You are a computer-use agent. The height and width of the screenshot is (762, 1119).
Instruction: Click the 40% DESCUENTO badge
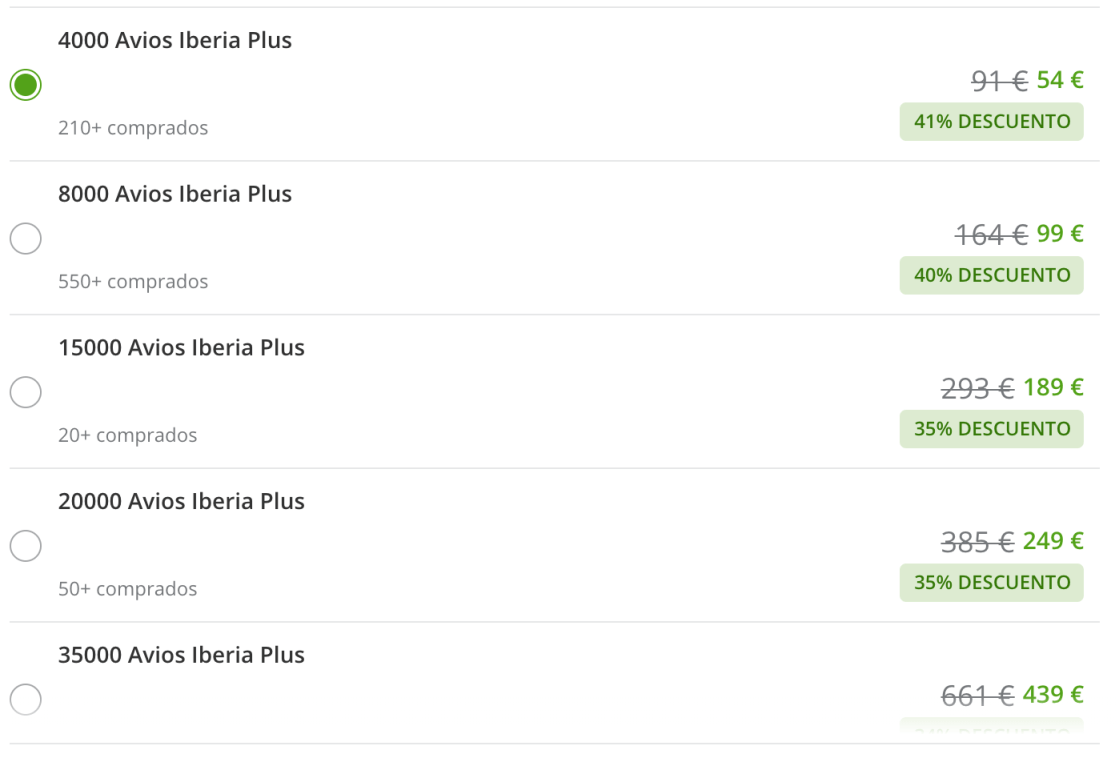pos(991,275)
